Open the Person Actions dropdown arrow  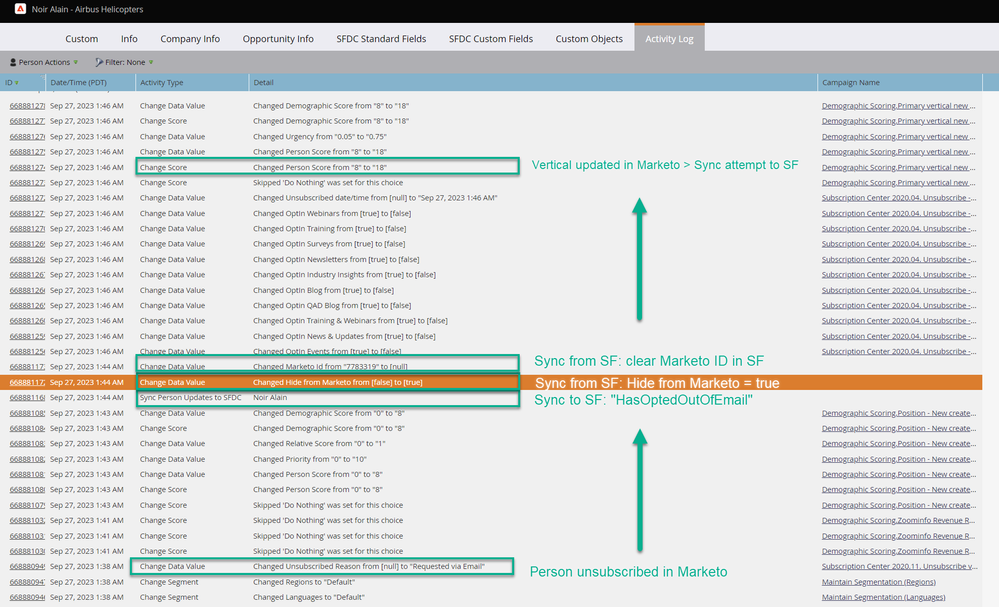coord(75,62)
